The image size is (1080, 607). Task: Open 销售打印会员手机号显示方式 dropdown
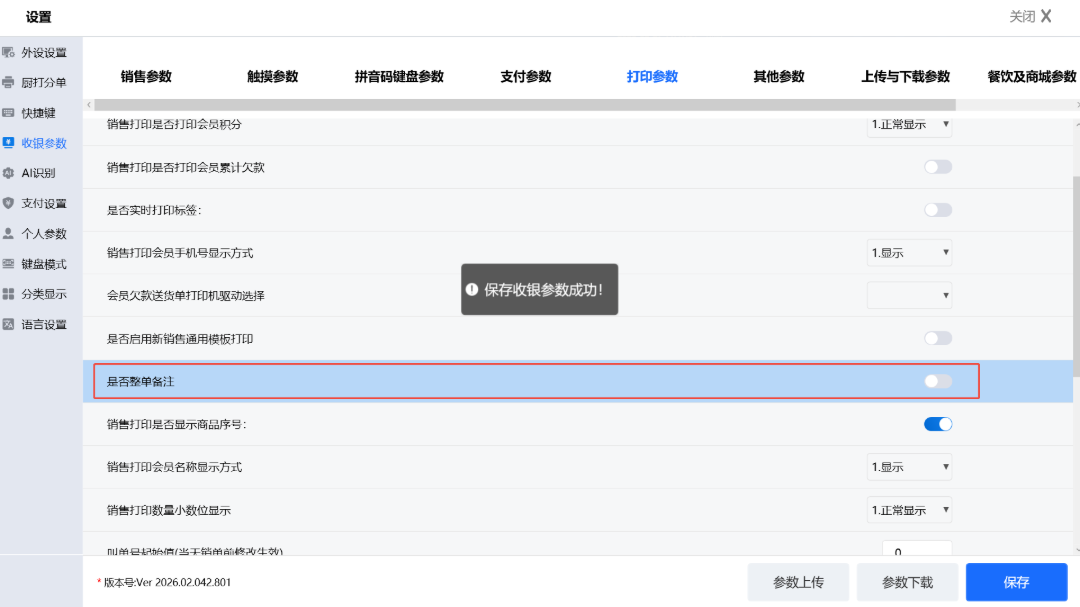tap(909, 253)
